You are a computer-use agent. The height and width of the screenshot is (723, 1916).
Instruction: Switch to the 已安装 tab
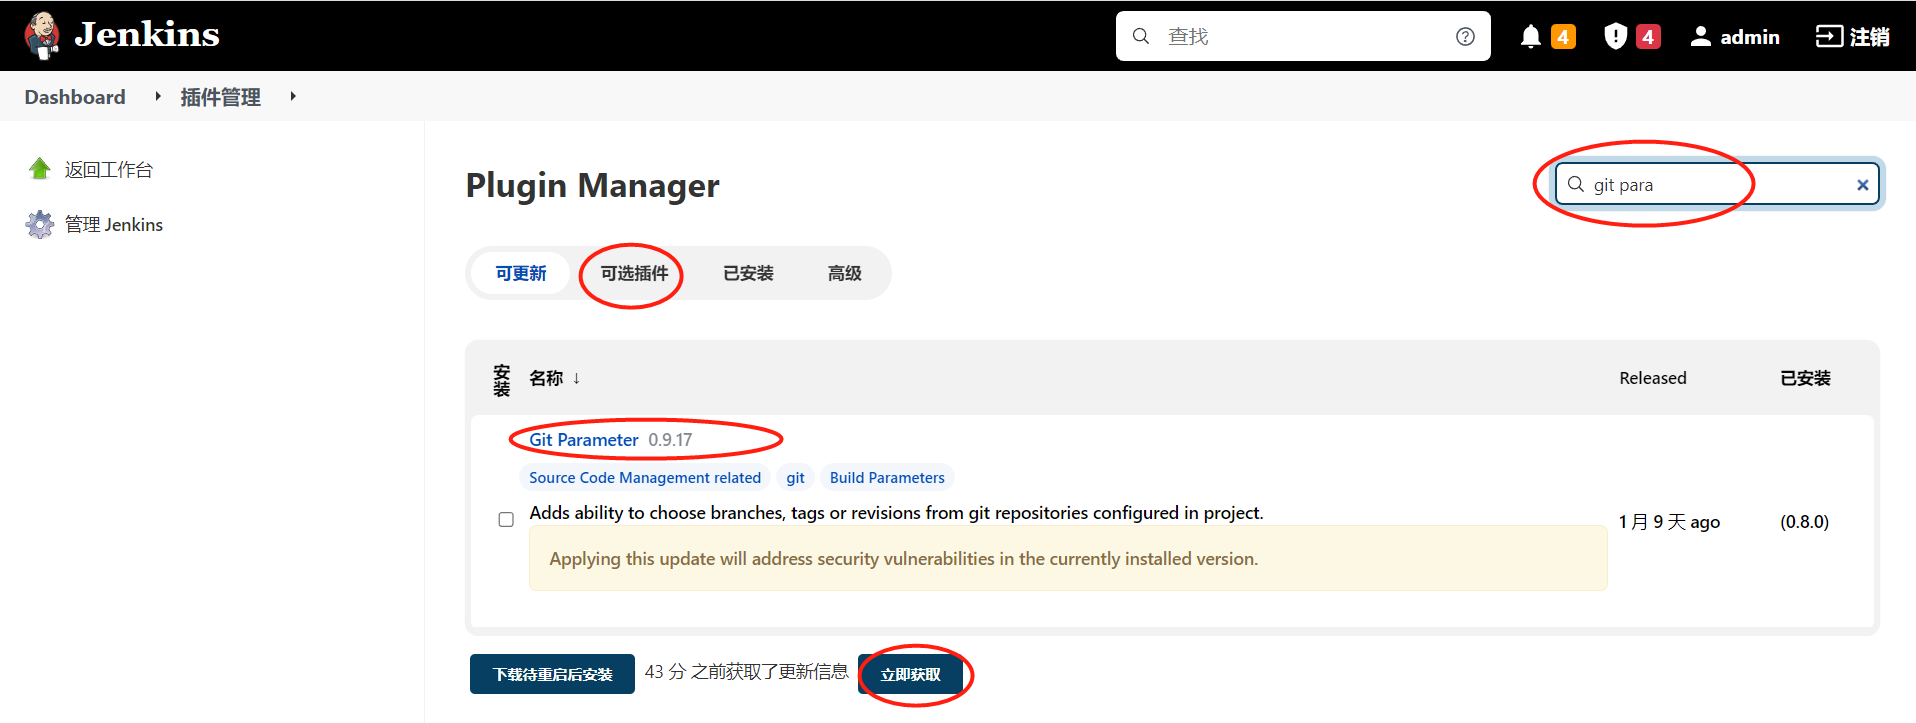coord(748,273)
